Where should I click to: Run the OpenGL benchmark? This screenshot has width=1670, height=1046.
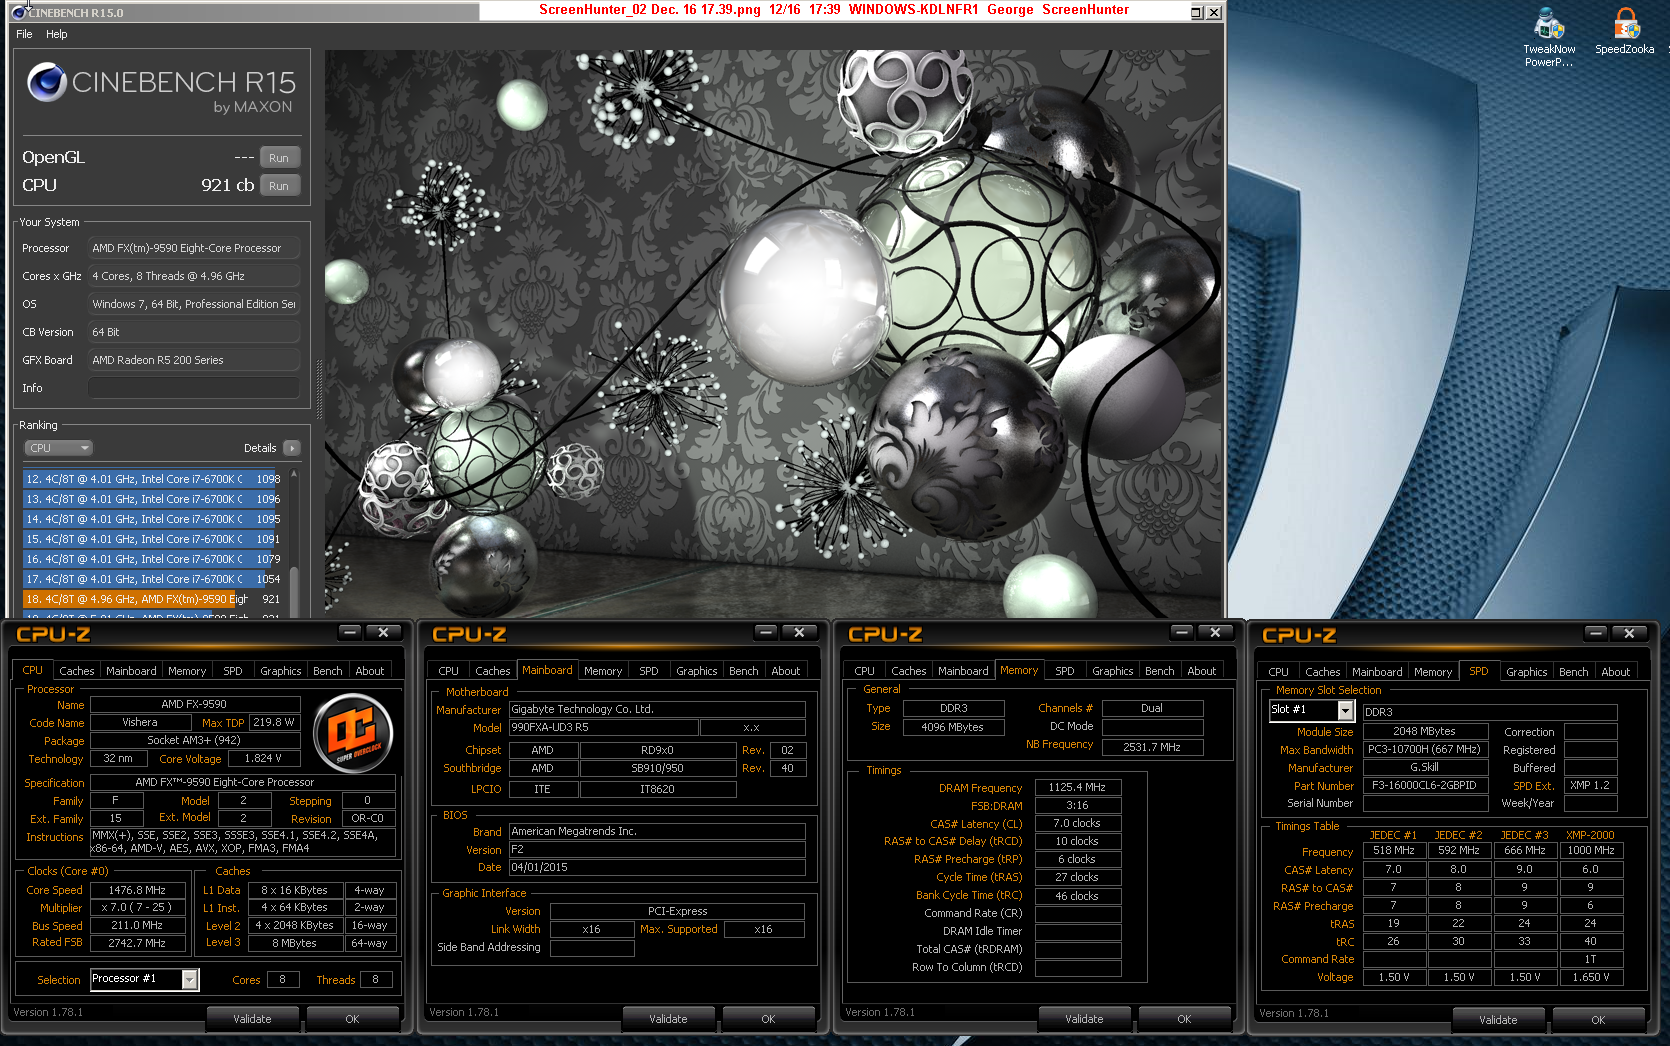[279, 158]
